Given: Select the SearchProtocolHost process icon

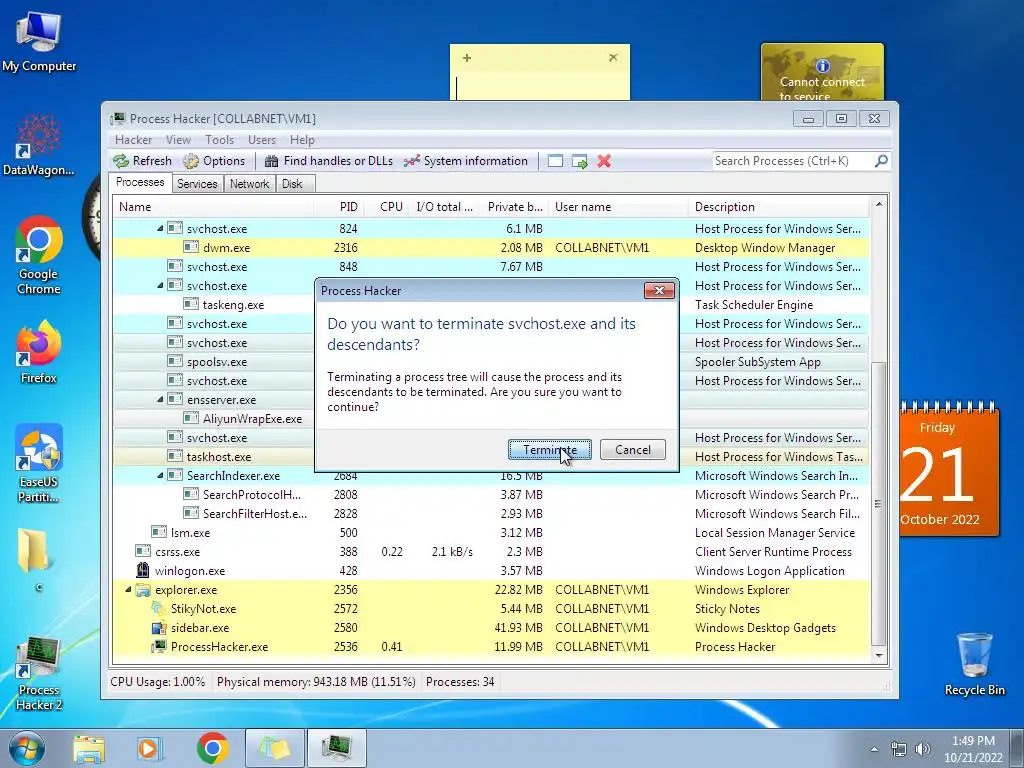Looking at the screenshot, I should tap(191, 494).
